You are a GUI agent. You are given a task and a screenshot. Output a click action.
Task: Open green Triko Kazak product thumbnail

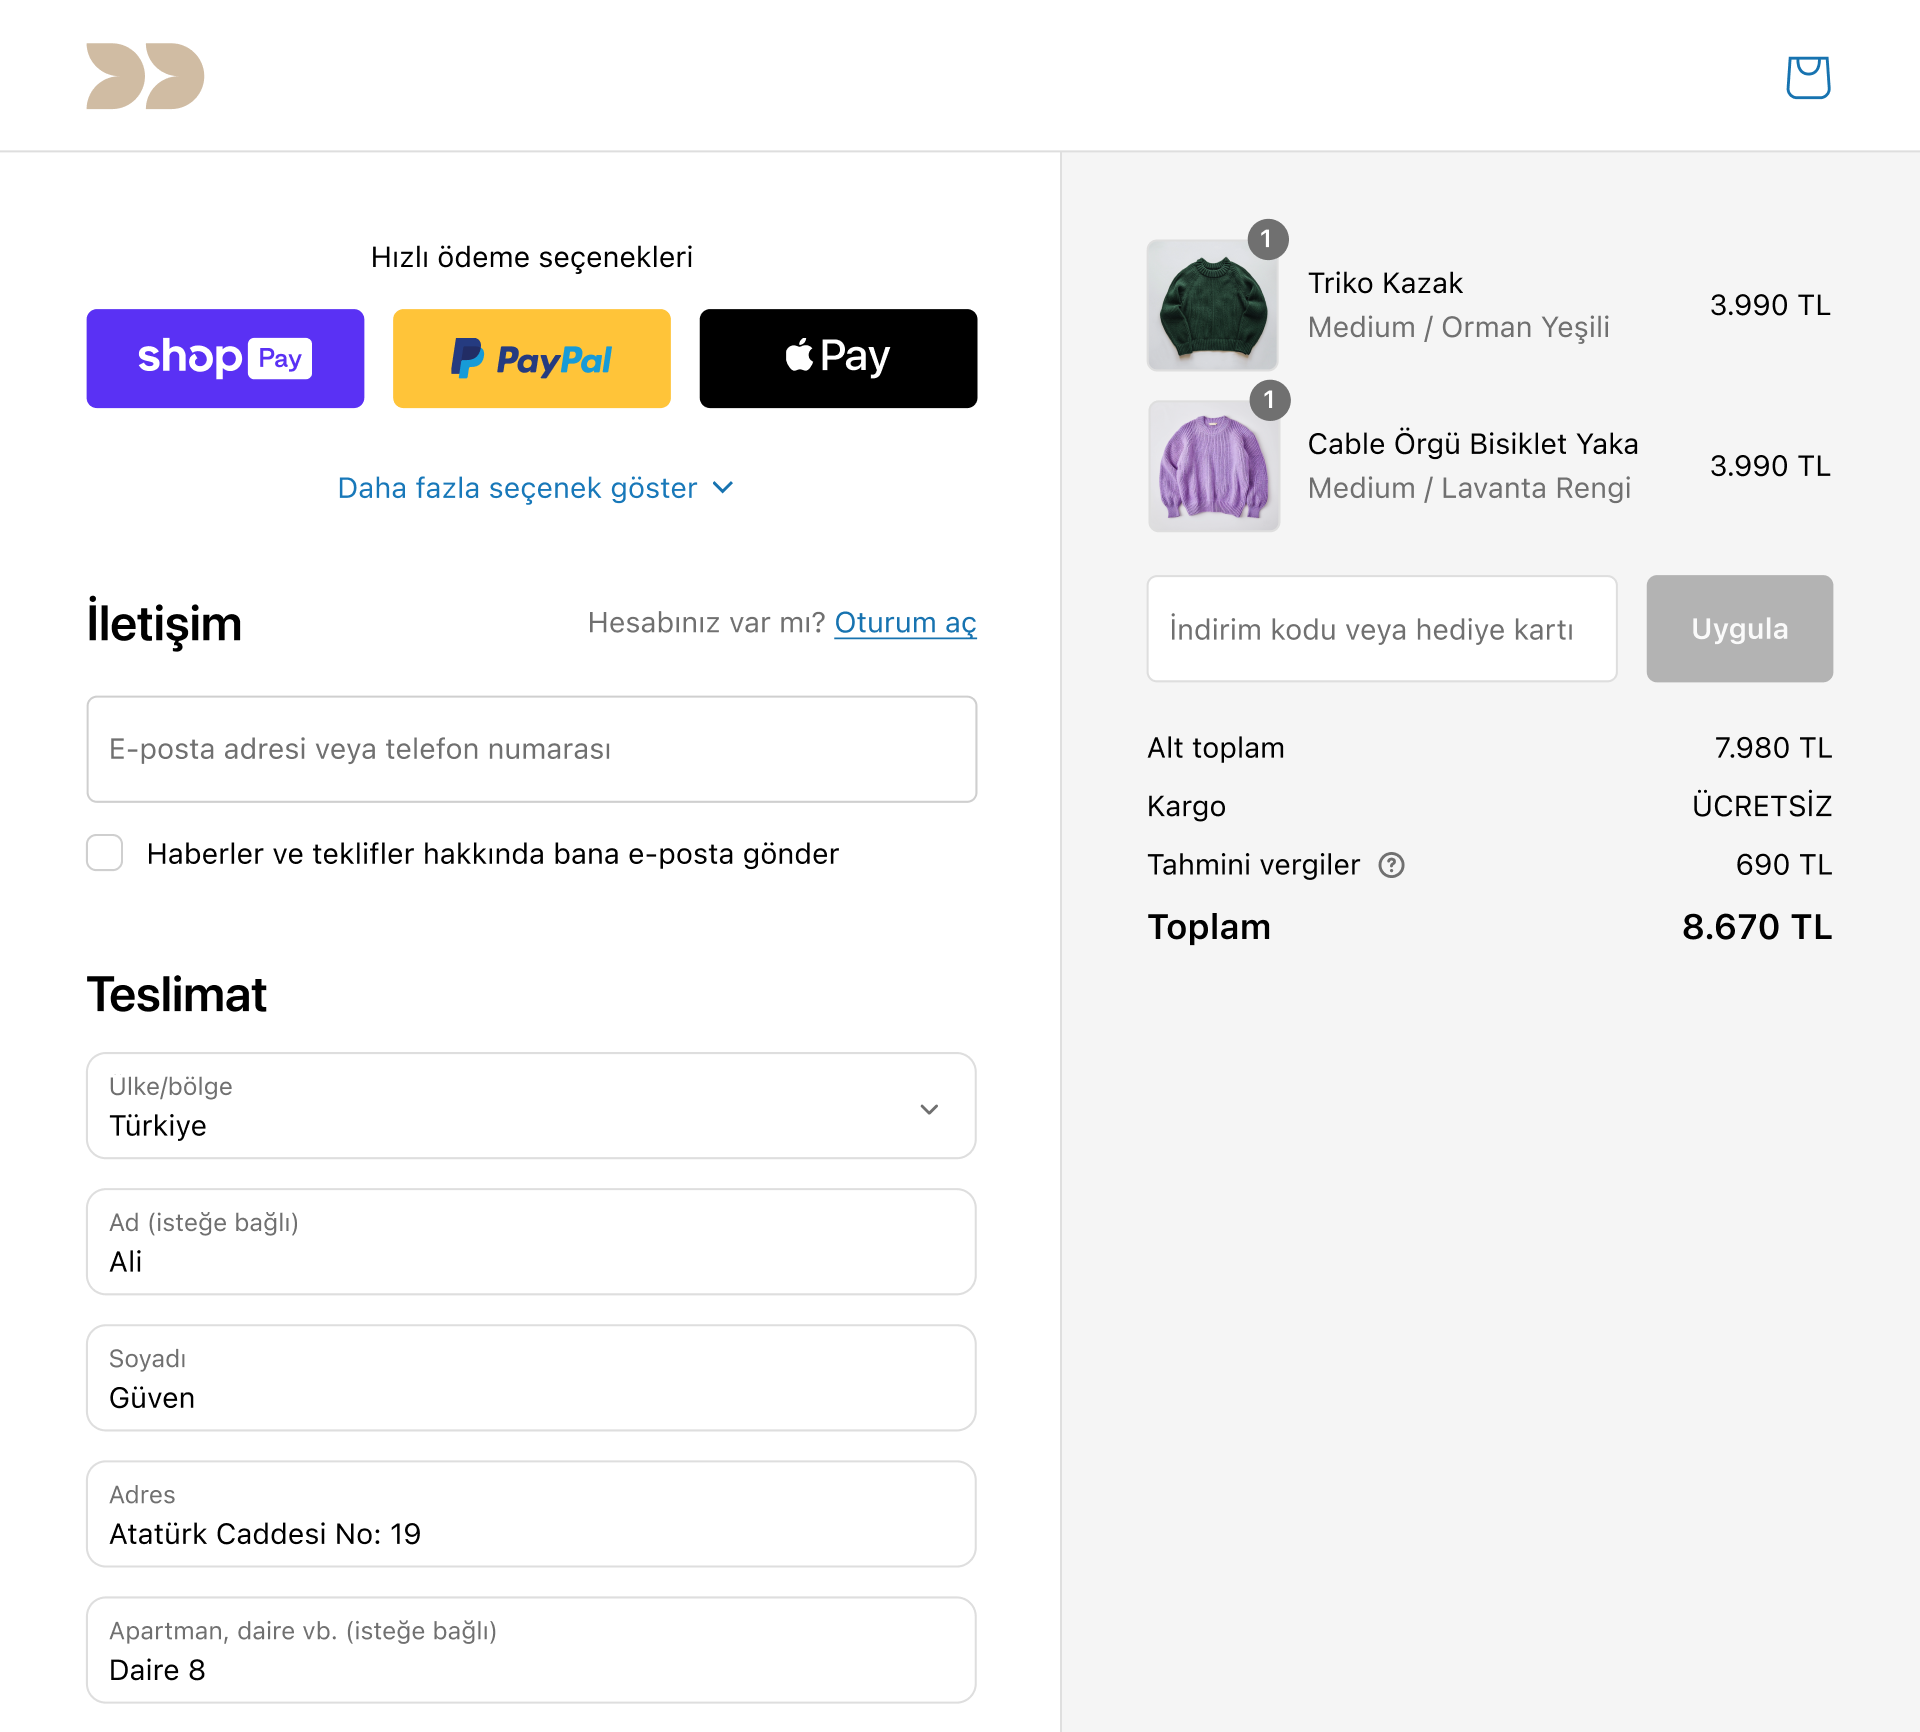pos(1212,305)
